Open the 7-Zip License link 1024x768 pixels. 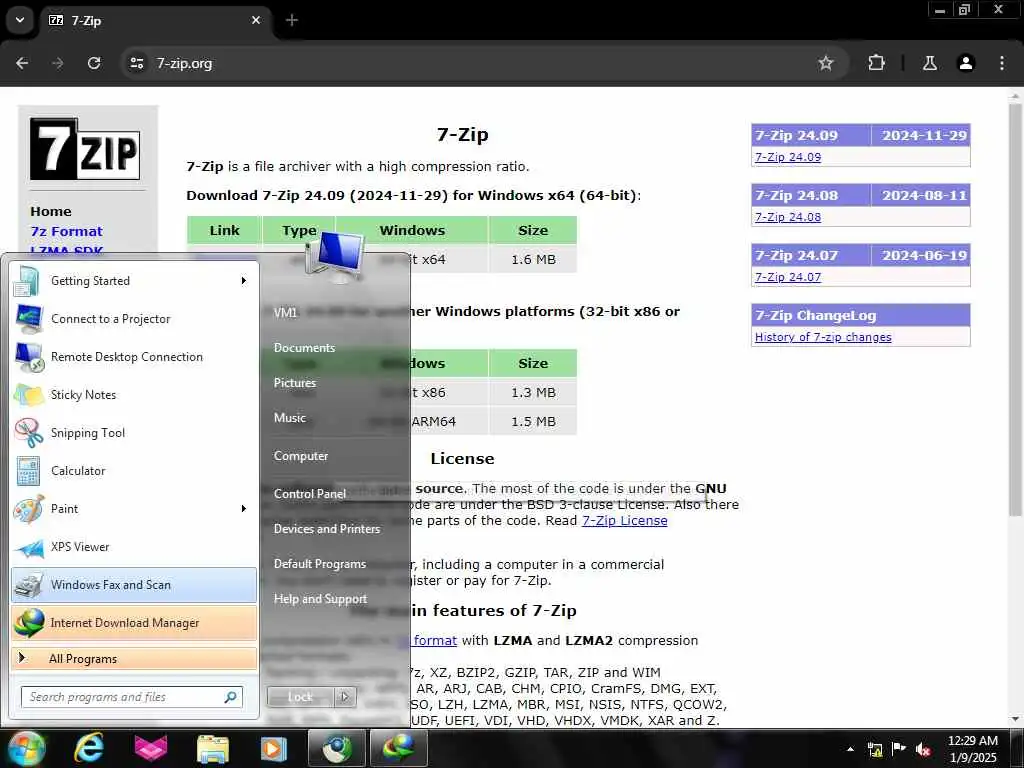point(624,520)
